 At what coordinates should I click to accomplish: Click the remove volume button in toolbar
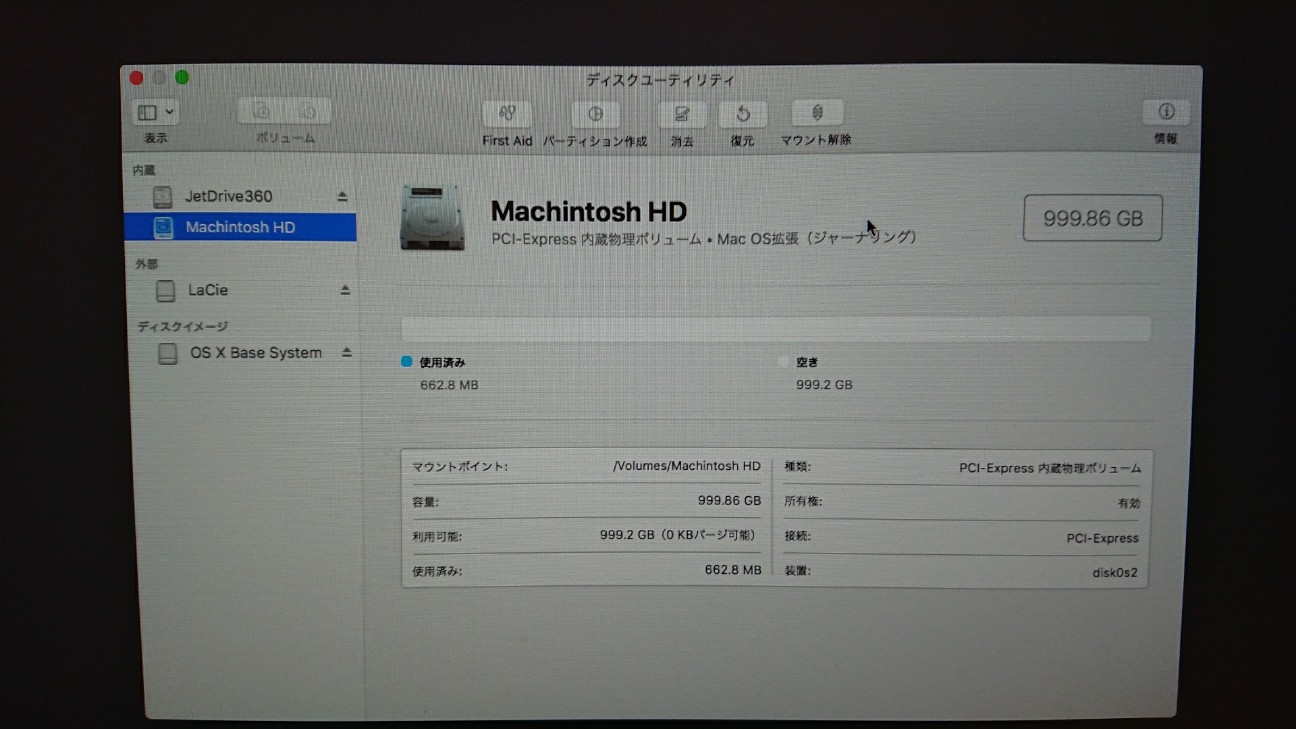point(308,111)
